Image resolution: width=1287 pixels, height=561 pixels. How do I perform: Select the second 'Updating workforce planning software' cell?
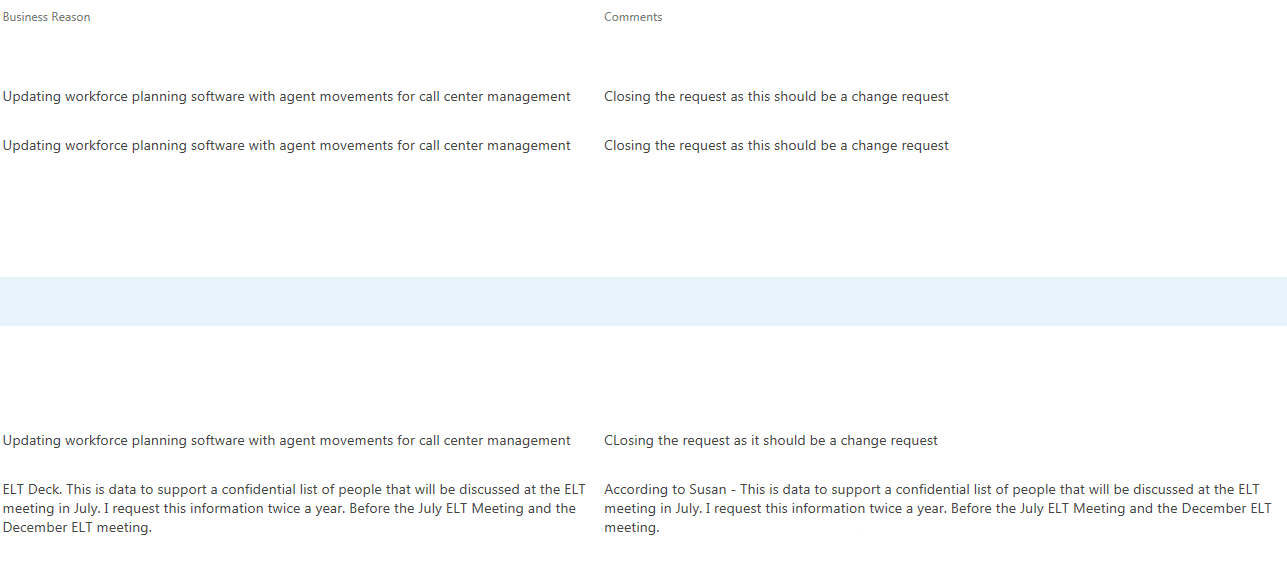coord(287,146)
